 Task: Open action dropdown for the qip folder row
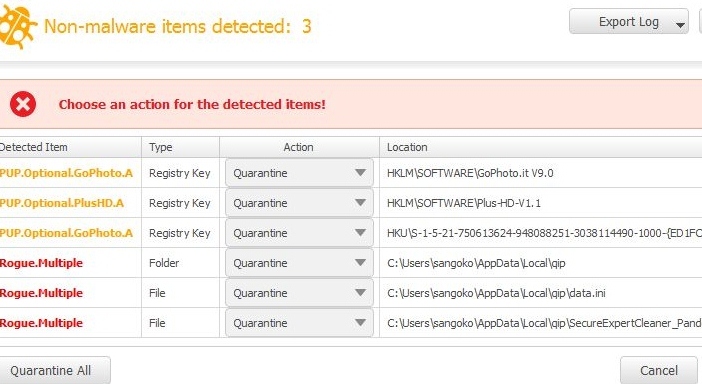click(x=299, y=263)
